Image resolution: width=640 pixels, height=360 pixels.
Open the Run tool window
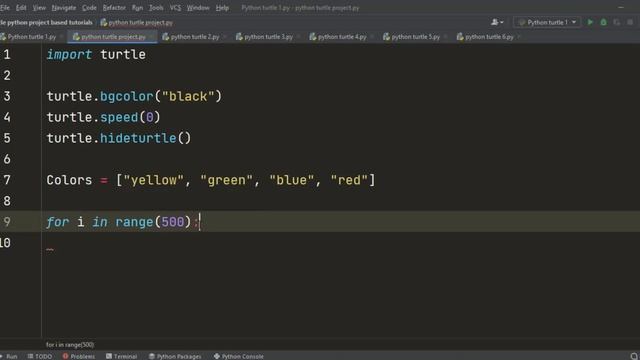tap(9, 356)
